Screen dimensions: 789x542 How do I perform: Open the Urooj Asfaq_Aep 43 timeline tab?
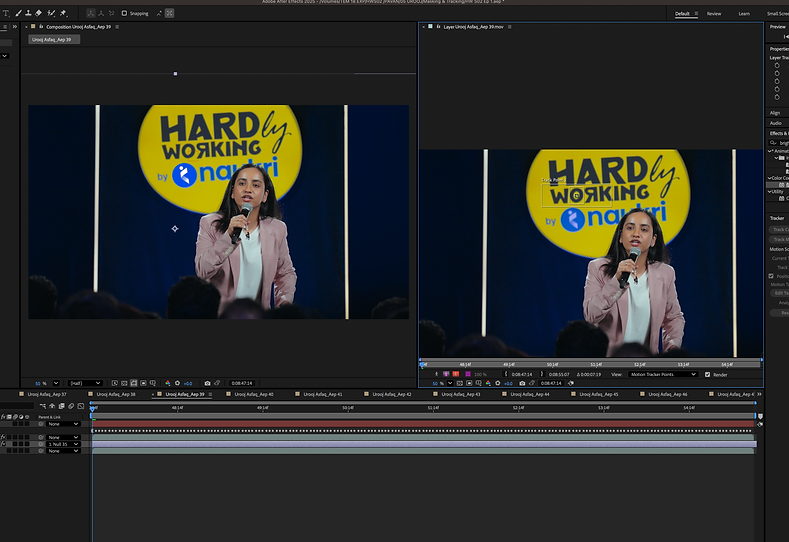click(460, 394)
